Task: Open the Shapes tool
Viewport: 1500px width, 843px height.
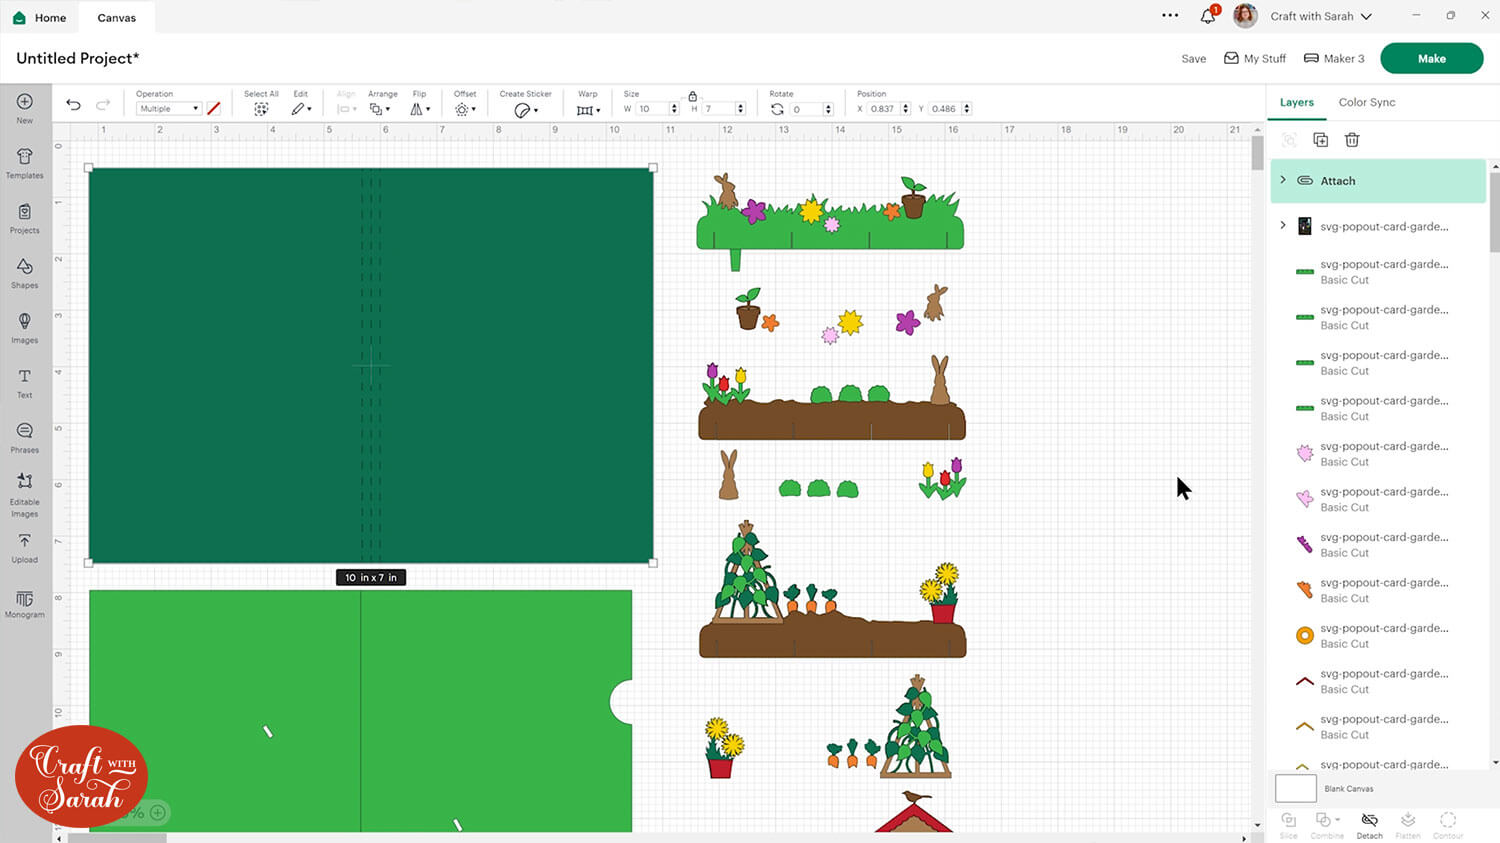Action: tap(25, 272)
